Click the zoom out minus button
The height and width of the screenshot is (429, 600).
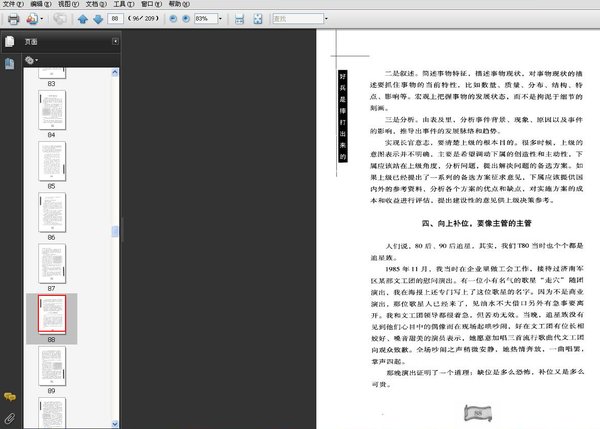[x=173, y=19]
